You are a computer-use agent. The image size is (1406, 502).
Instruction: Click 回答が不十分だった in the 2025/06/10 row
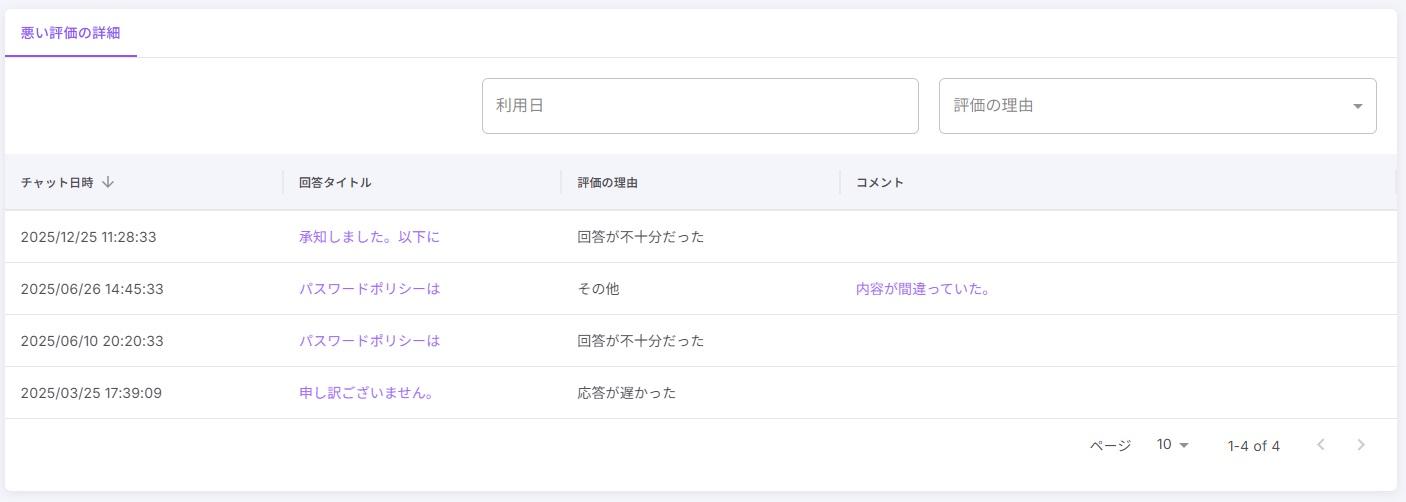tap(641, 341)
